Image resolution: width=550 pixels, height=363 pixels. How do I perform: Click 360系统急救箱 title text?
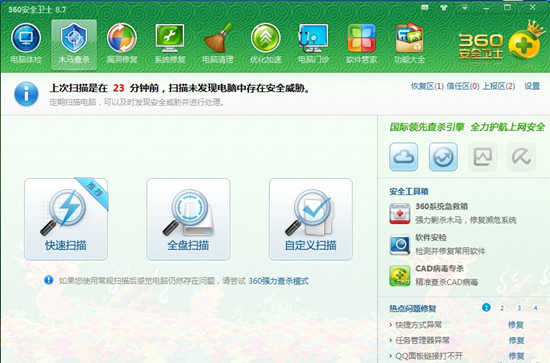tap(442, 207)
